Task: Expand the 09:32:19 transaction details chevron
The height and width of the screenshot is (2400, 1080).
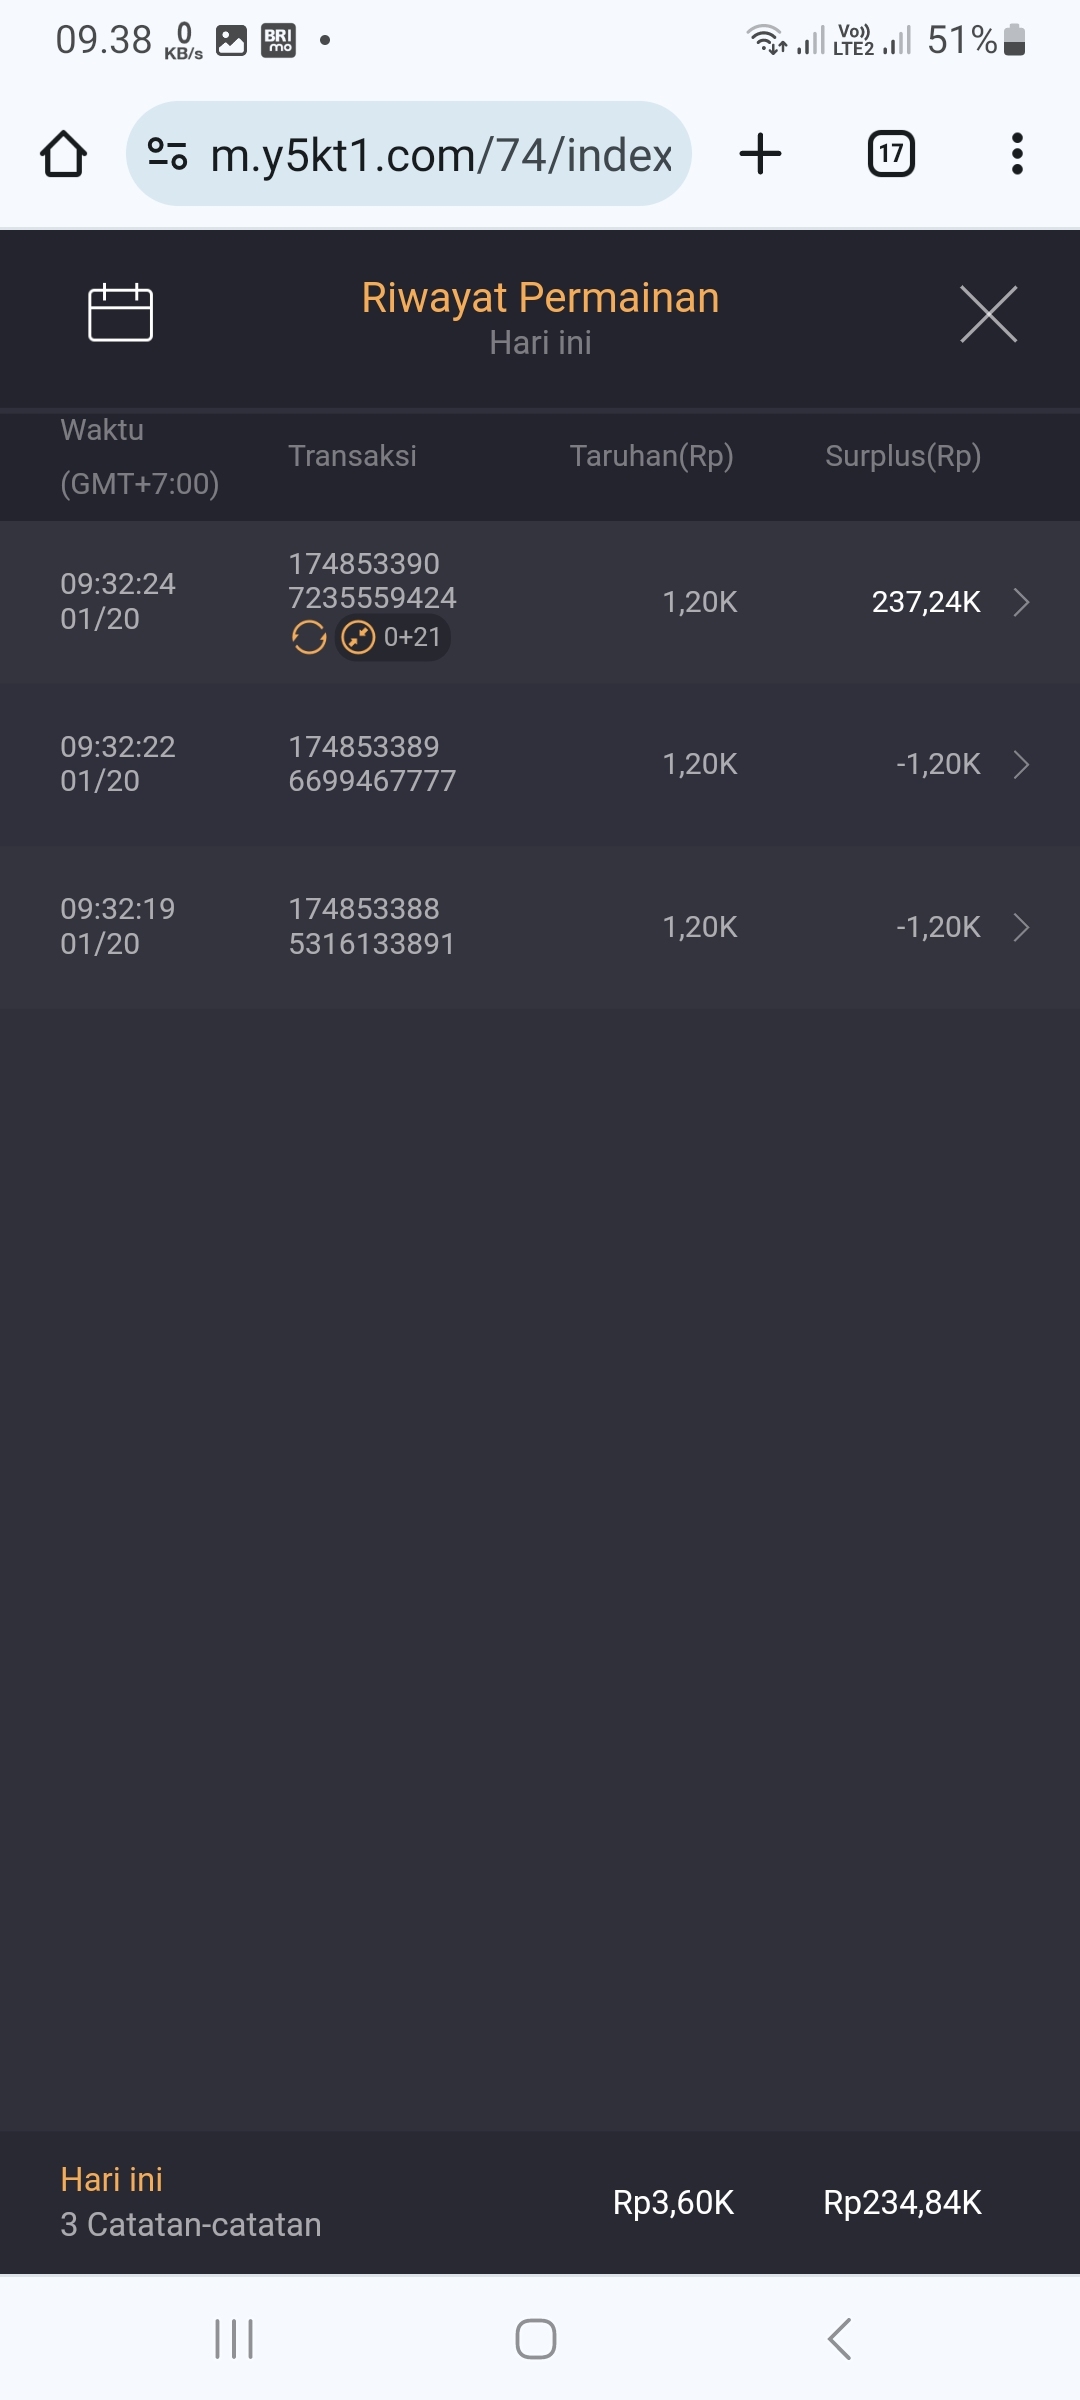Action: [x=1021, y=927]
